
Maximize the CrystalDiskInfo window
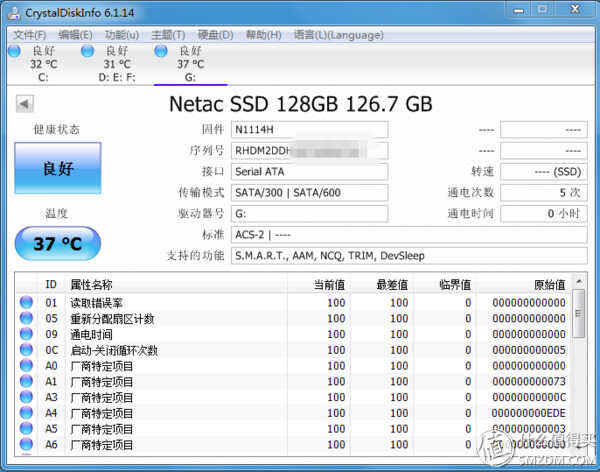[542, 9]
